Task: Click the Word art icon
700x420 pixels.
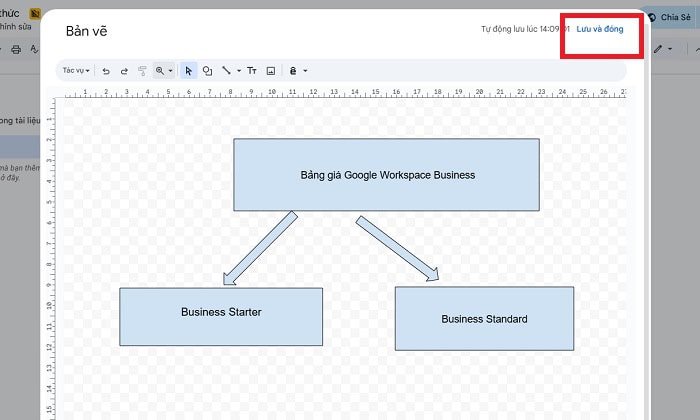Action: [293, 71]
